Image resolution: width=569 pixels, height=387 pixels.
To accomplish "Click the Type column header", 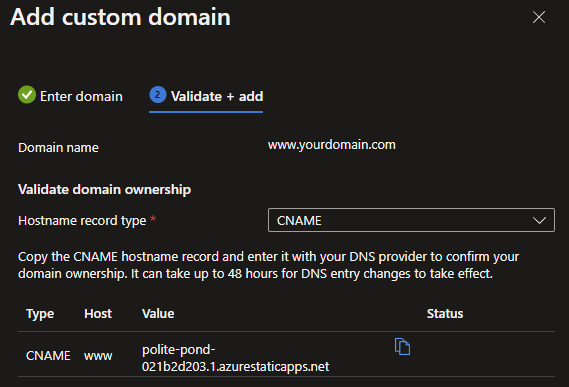I will click(40, 314).
